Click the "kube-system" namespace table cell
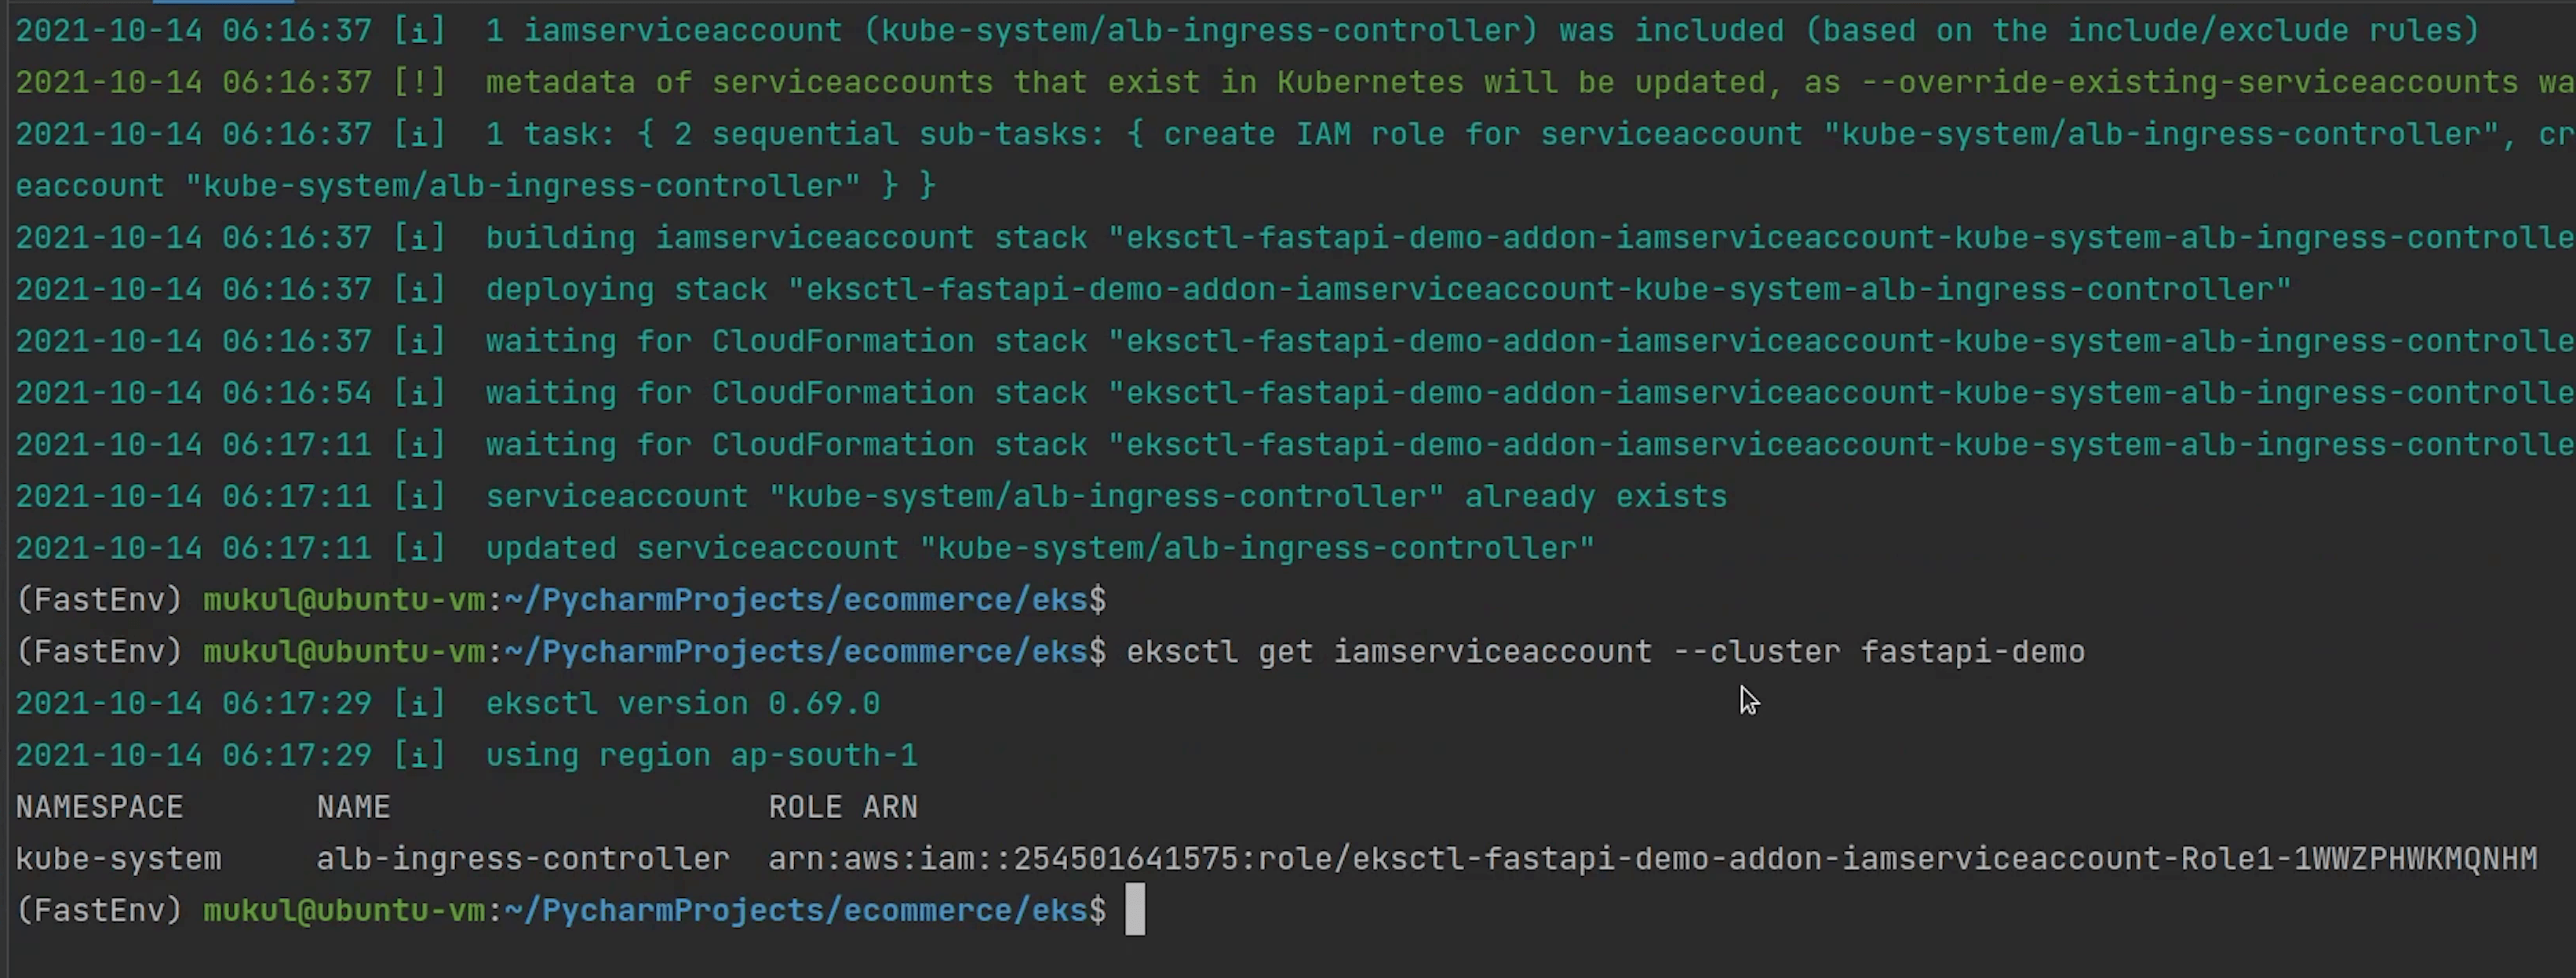 (118, 859)
